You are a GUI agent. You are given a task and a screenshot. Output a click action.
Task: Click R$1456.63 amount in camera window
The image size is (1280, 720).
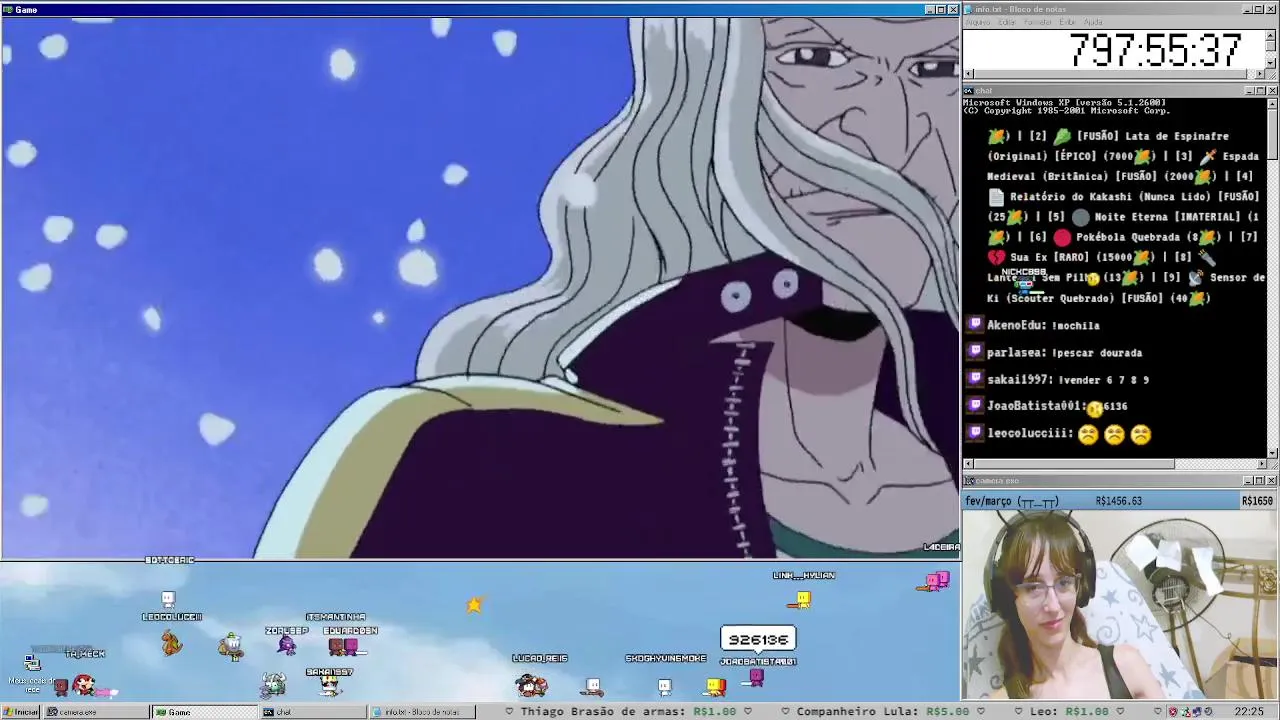[x=1119, y=501]
